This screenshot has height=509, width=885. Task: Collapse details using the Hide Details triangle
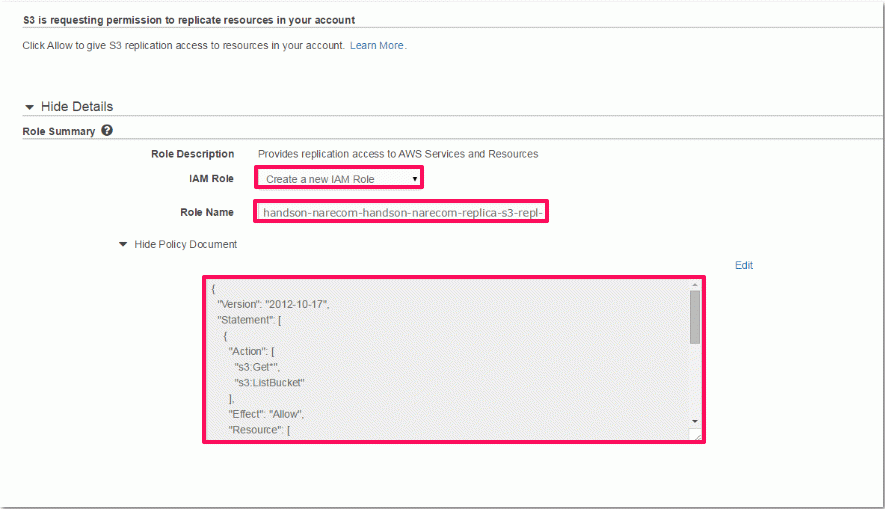pyautogui.click(x=29, y=107)
